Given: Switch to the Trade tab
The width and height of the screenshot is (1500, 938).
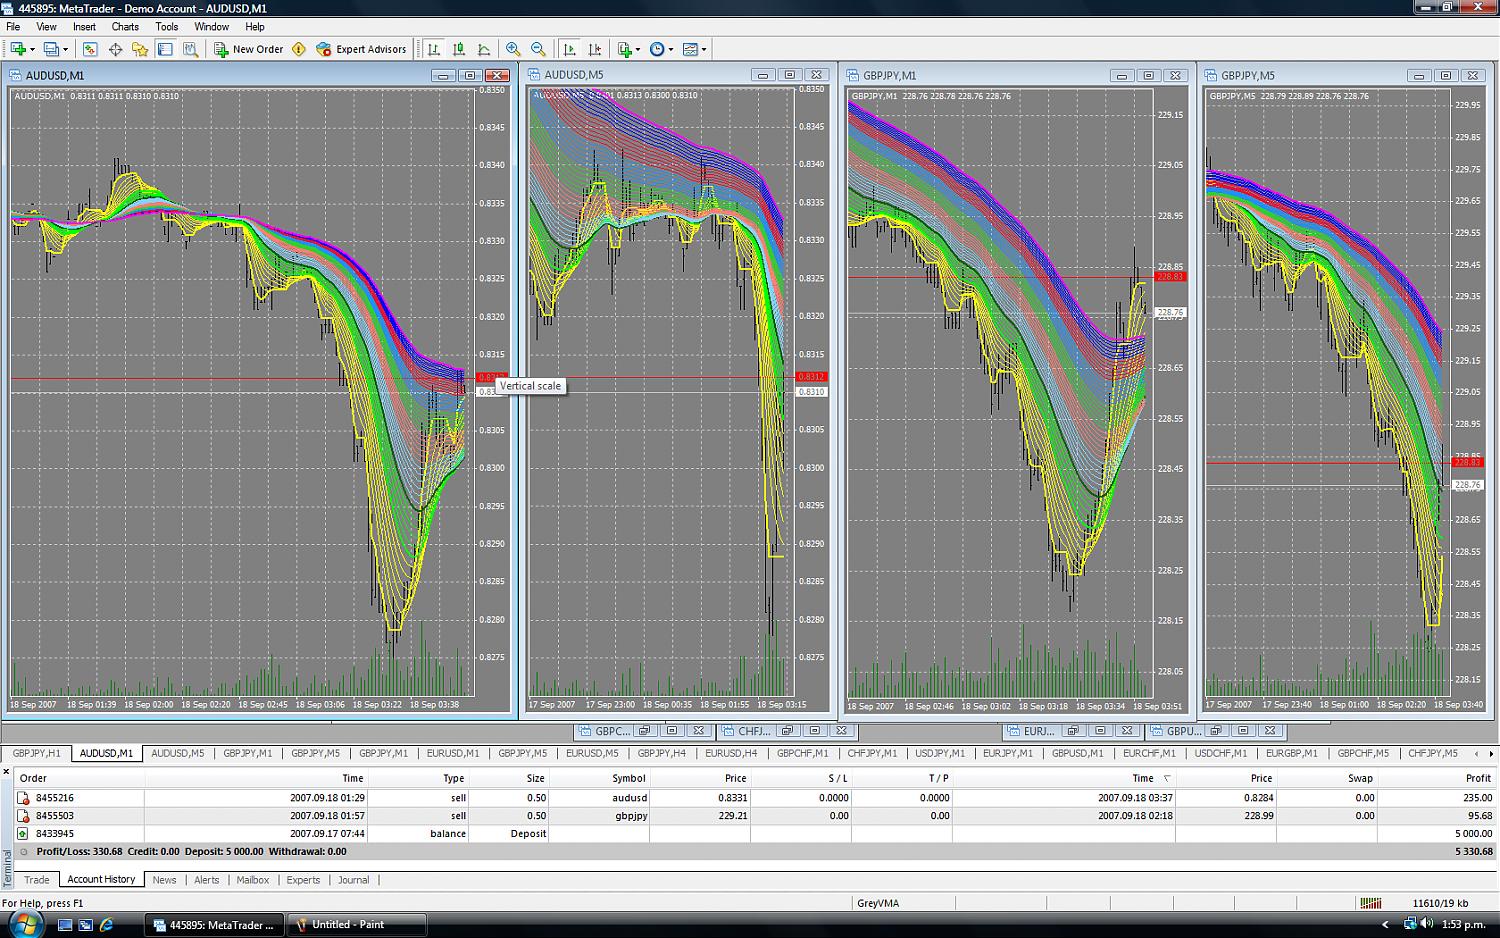Looking at the screenshot, I should pyautogui.click(x=37, y=880).
